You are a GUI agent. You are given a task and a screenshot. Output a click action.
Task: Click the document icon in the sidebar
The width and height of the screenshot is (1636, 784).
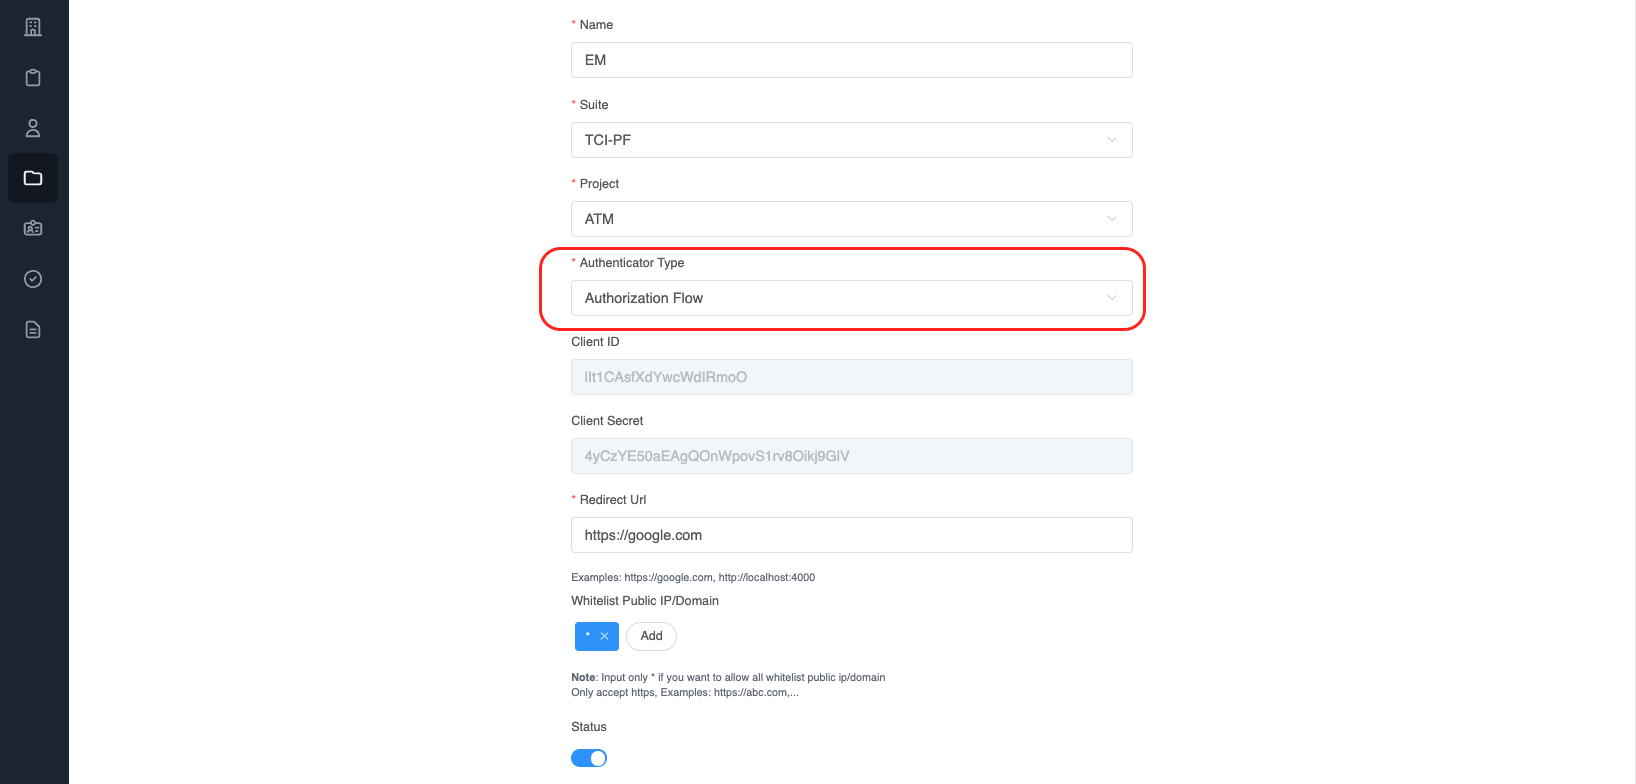(33, 330)
